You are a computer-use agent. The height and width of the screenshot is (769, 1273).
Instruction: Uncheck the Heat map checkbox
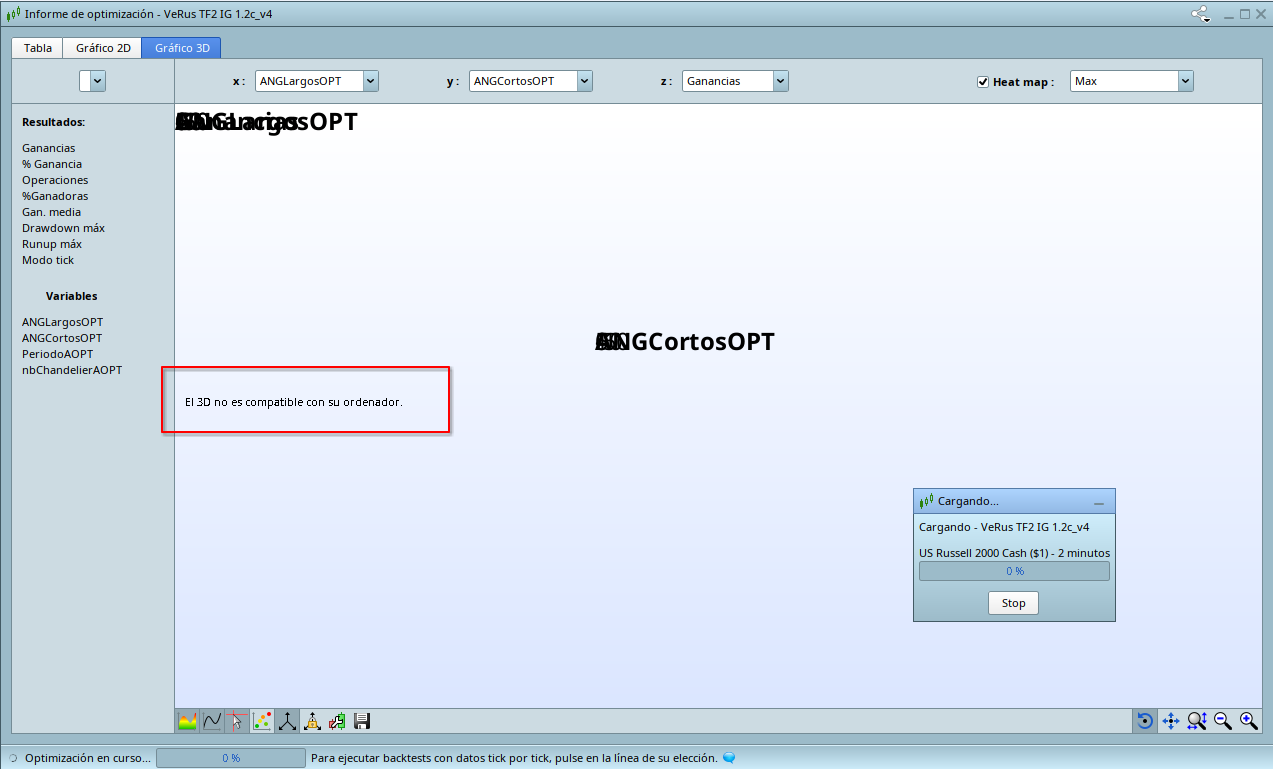click(983, 82)
